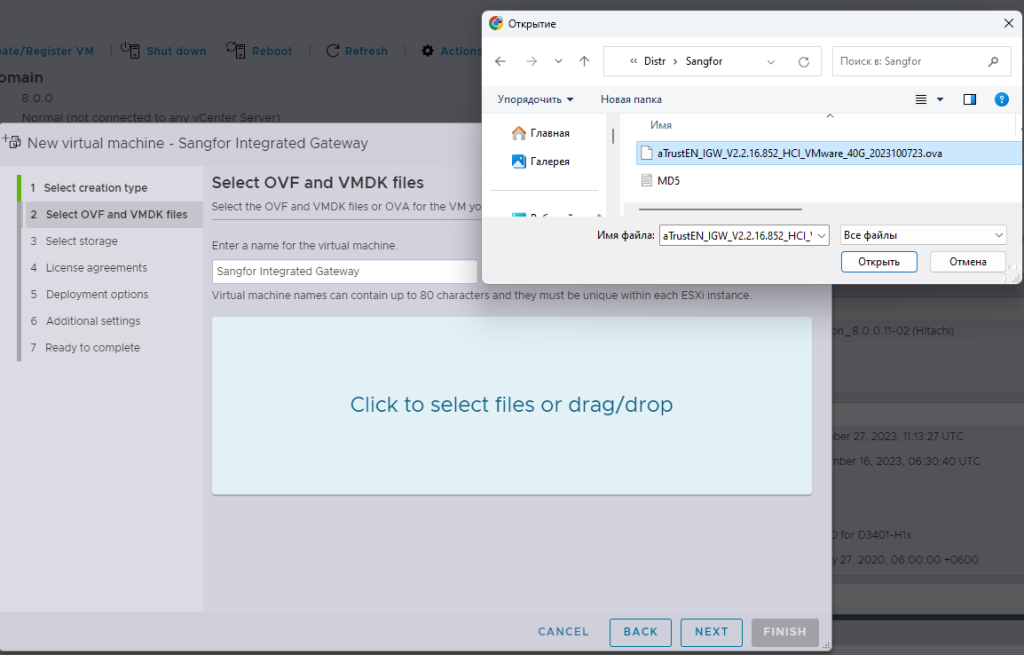Click the navigation pane scrollbar

613,136
